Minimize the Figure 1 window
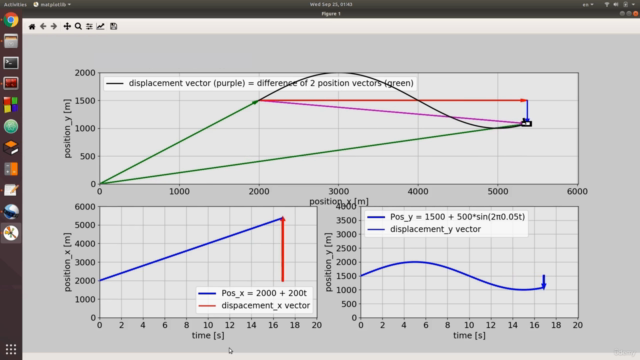This screenshot has height=360, width=640. 622,13
